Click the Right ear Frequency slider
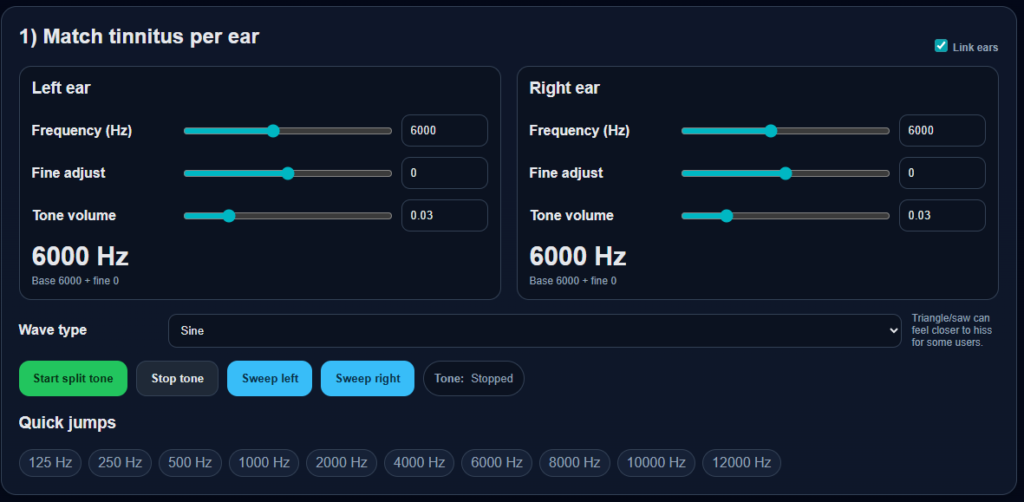 (x=785, y=131)
